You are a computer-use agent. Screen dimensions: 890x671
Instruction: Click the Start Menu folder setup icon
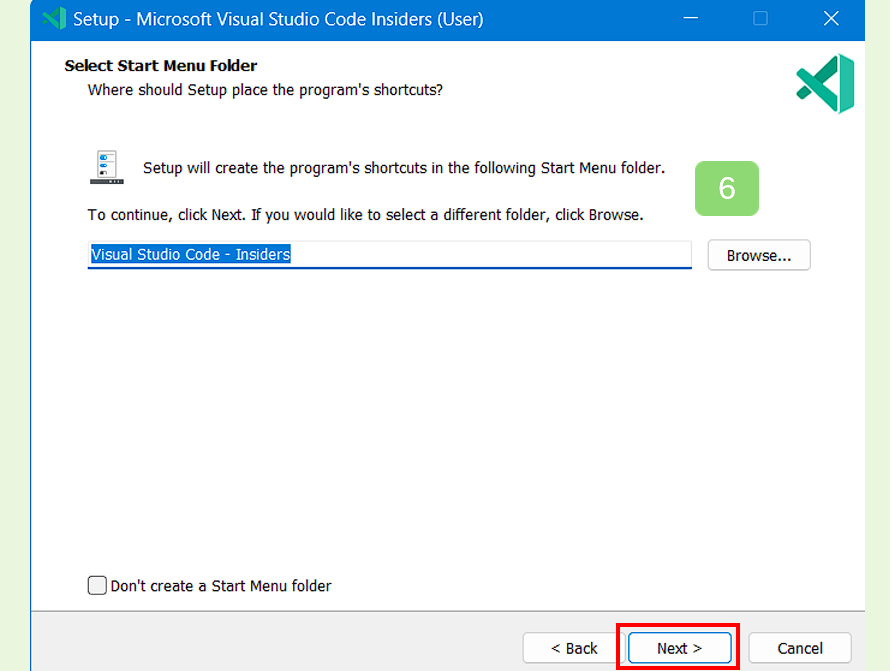click(107, 167)
